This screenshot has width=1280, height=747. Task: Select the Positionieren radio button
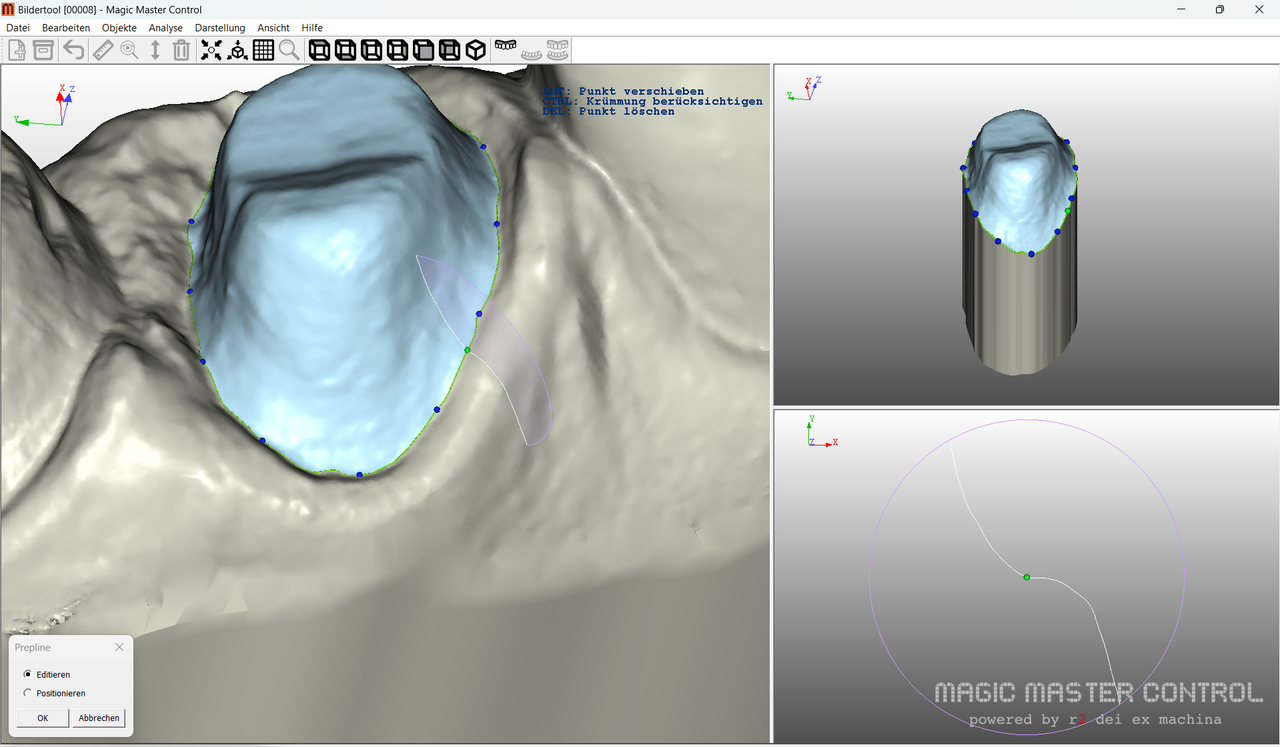28,693
